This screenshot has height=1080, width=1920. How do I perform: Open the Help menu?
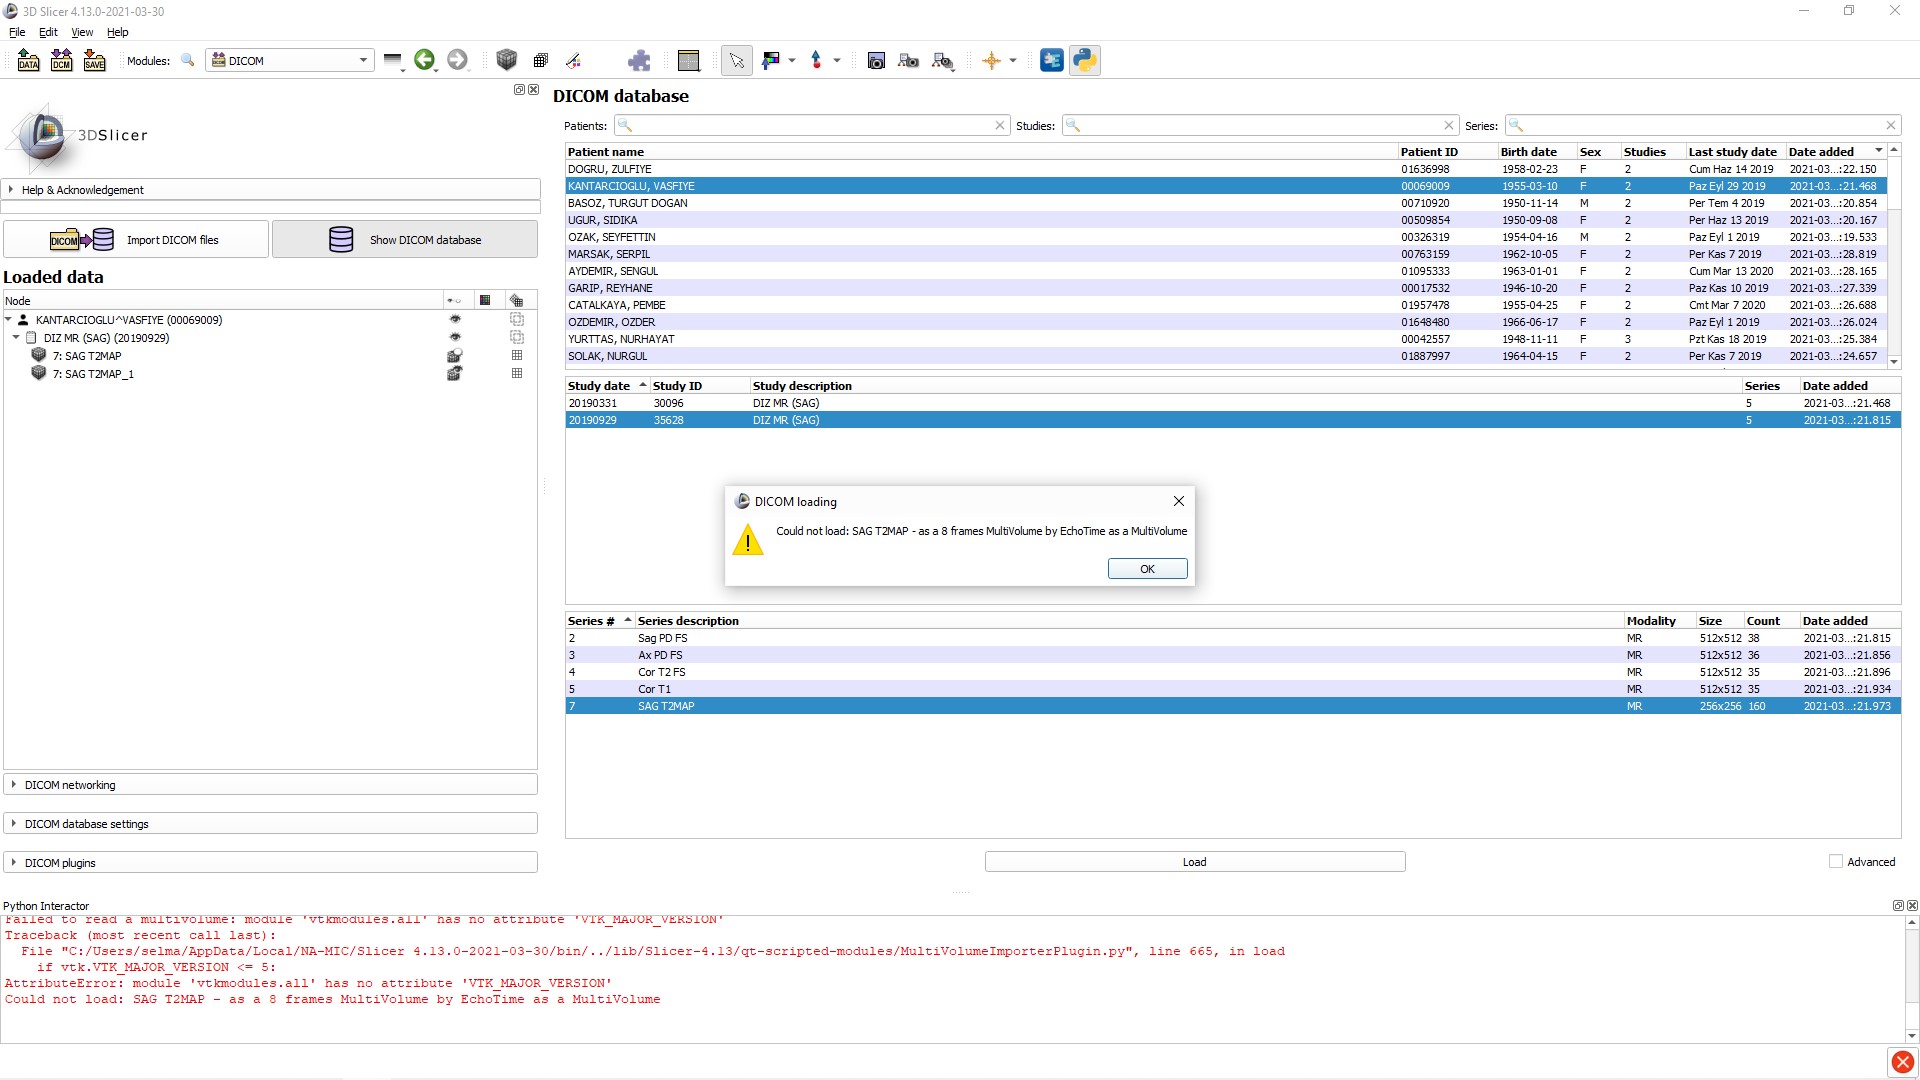click(x=118, y=32)
